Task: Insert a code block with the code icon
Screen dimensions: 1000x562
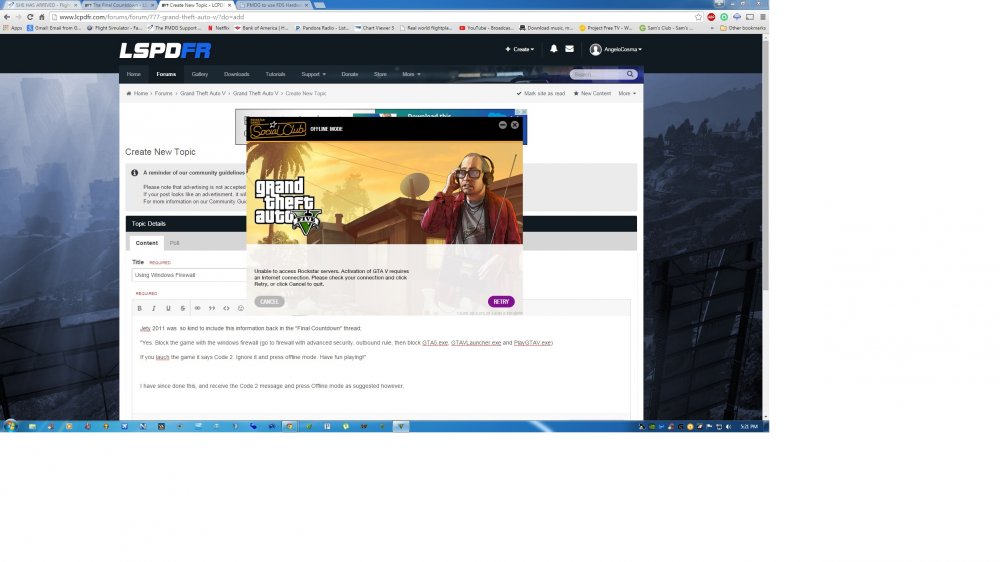Action: click(226, 308)
